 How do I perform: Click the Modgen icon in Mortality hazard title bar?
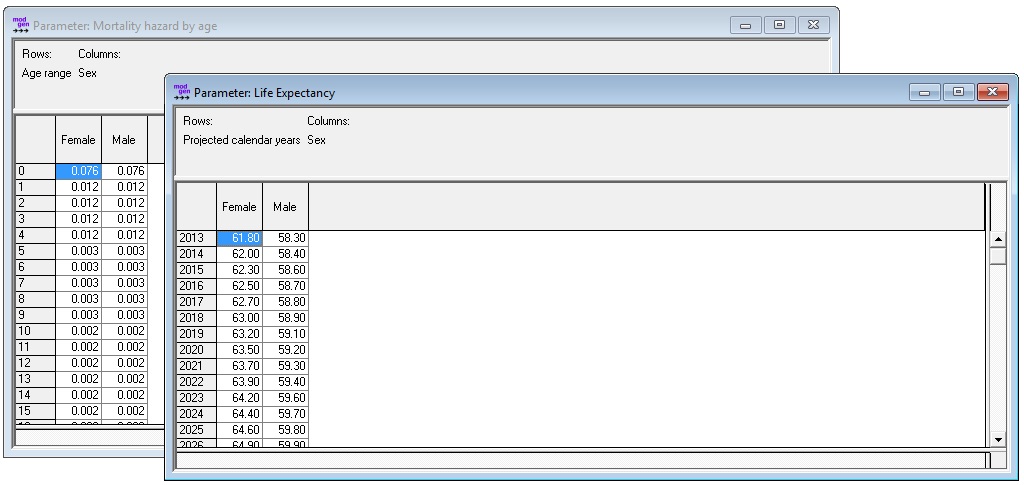pyautogui.click(x=20, y=25)
